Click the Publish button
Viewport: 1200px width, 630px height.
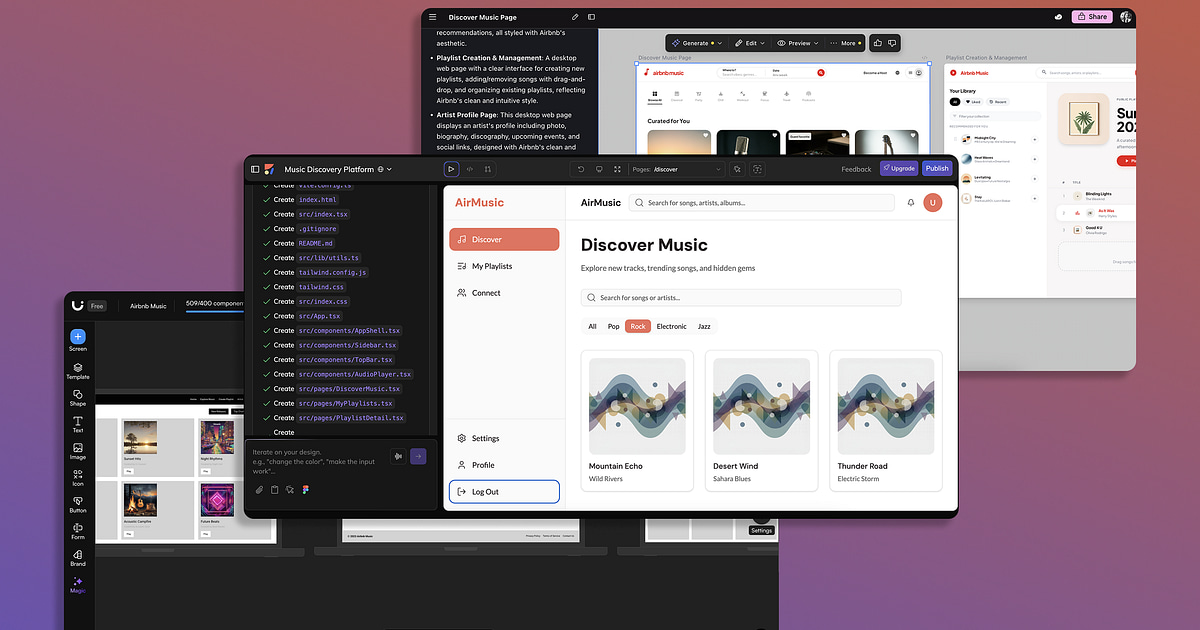(937, 168)
